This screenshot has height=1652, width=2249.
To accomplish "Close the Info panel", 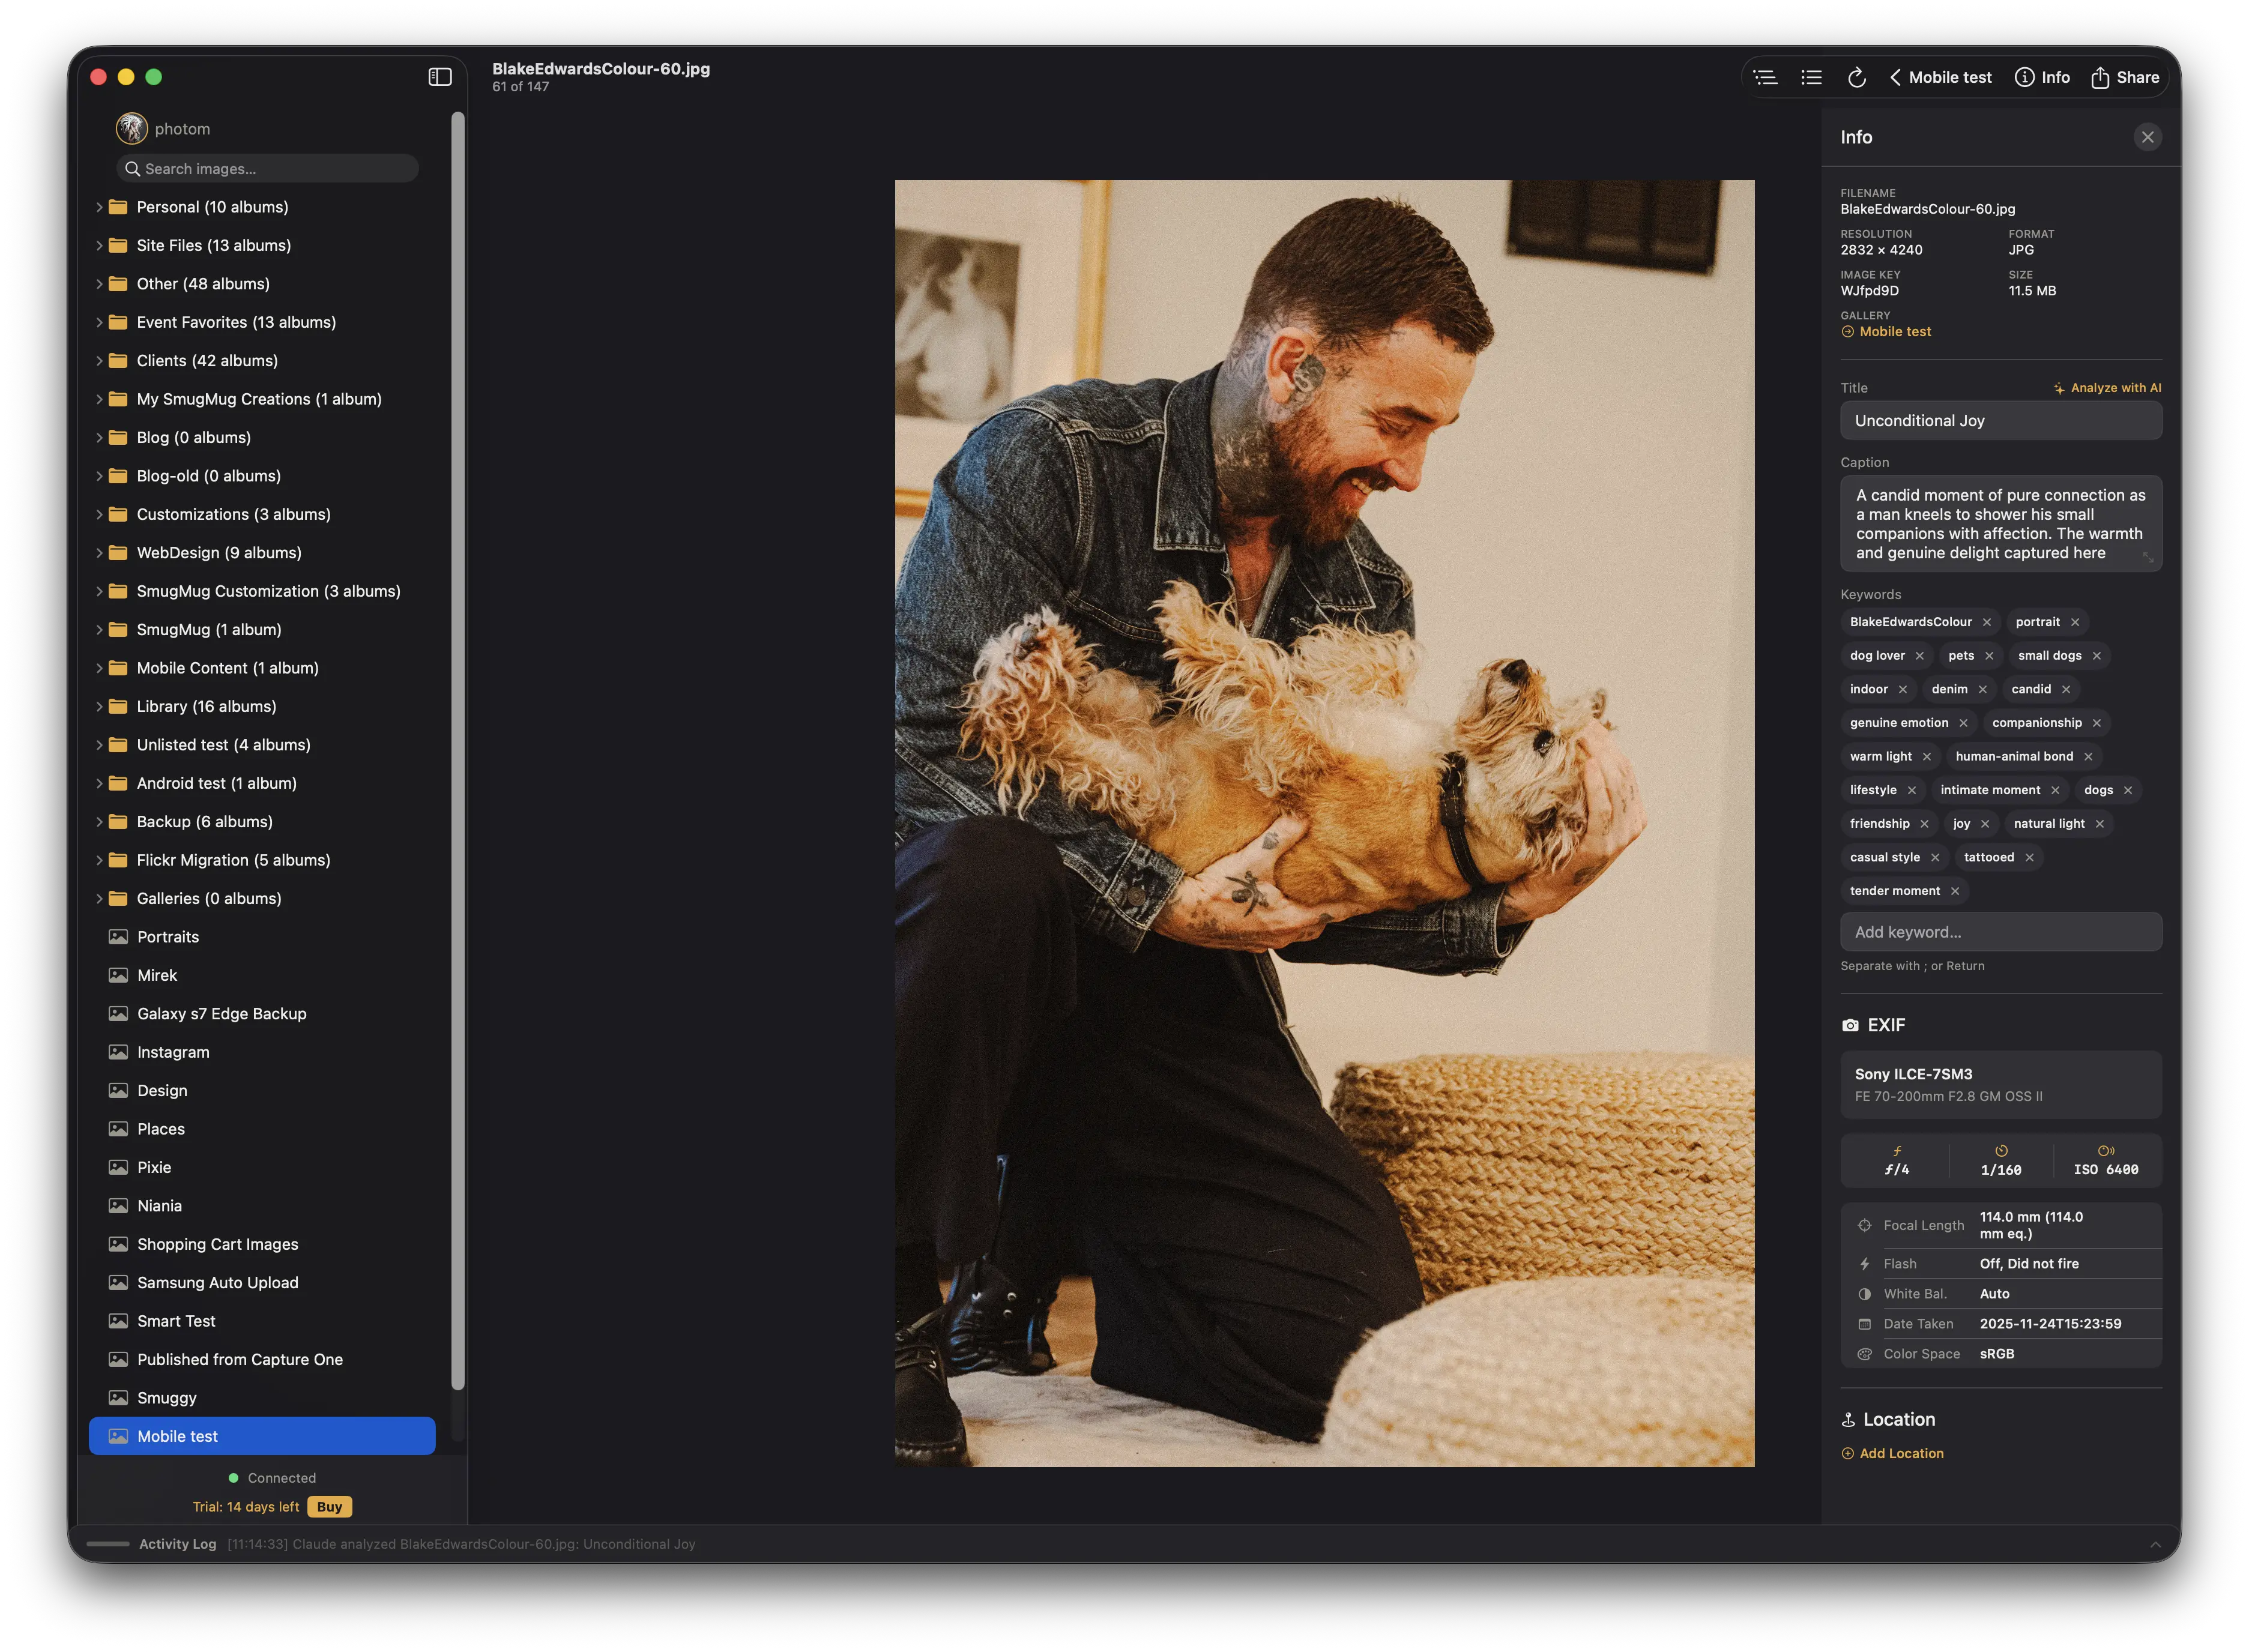I will coord(2148,137).
